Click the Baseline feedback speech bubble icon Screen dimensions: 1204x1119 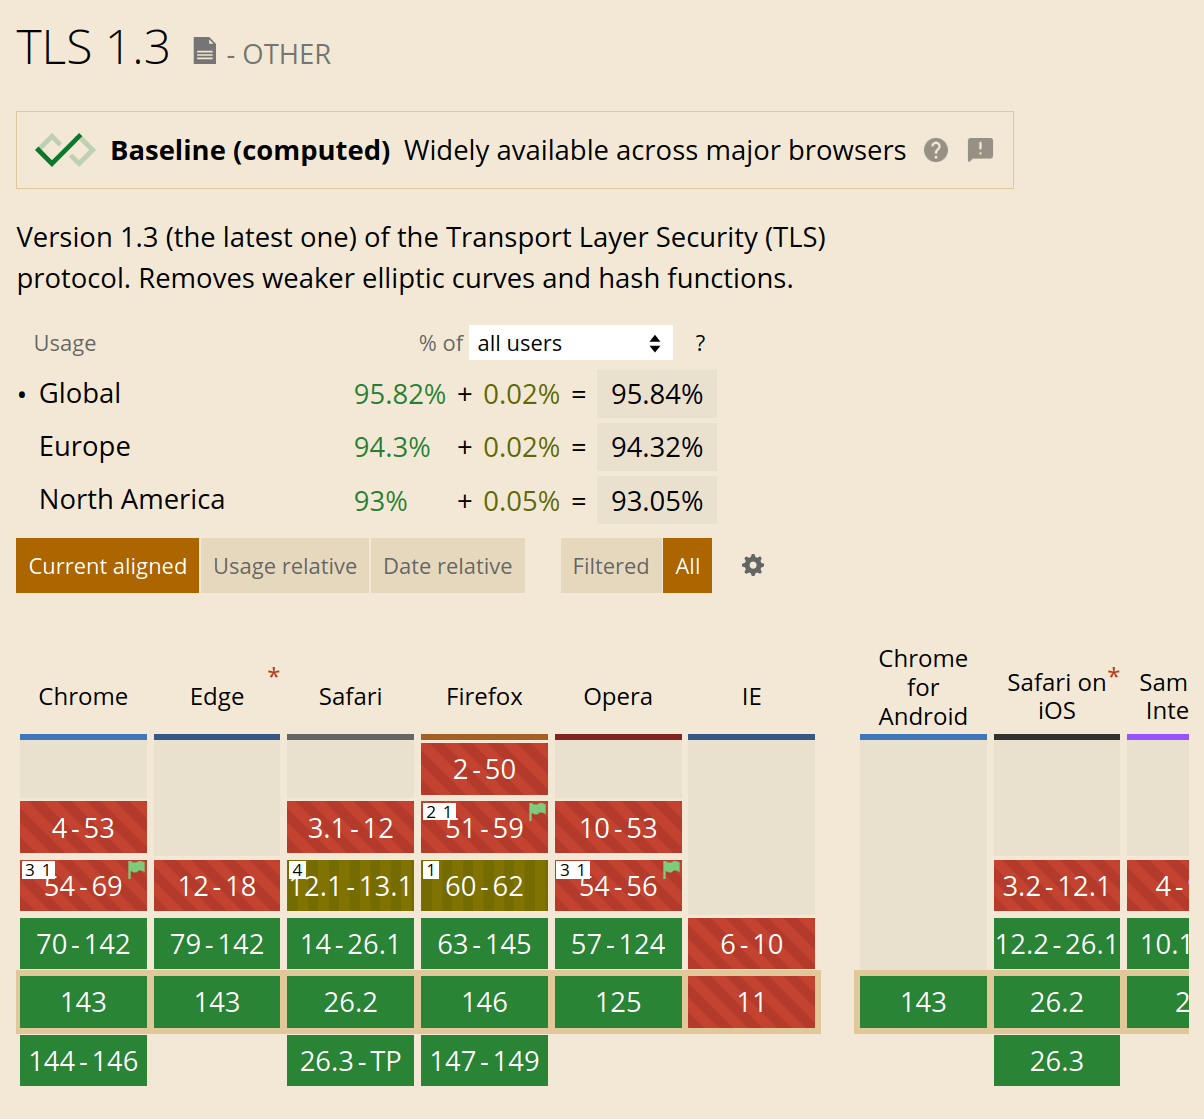click(980, 150)
